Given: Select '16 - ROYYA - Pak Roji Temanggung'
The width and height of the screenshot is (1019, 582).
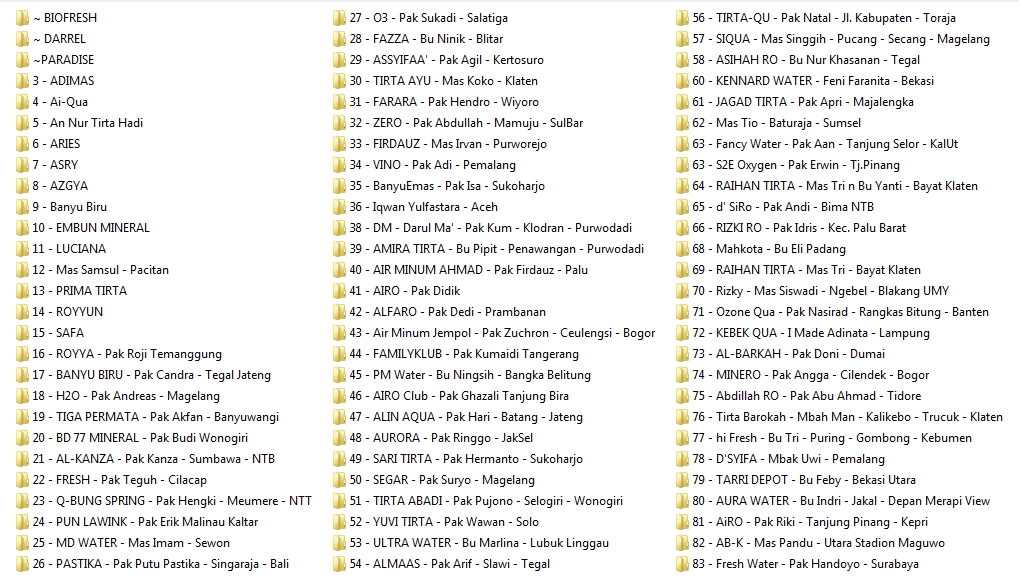Looking at the screenshot, I should [127, 354].
